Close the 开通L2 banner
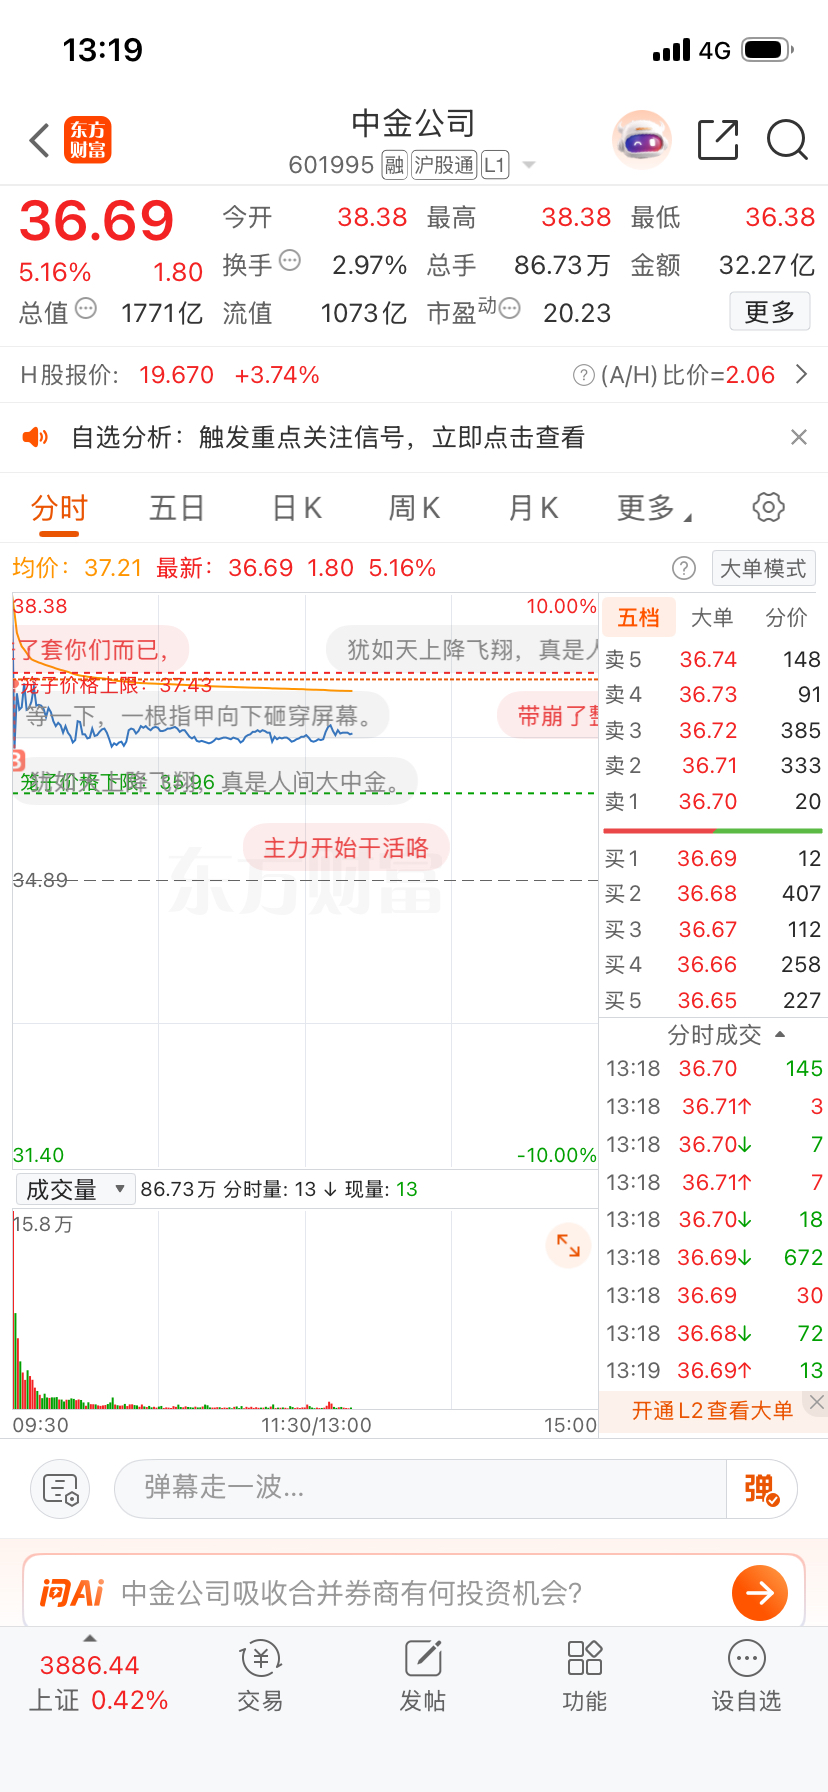 [817, 1402]
